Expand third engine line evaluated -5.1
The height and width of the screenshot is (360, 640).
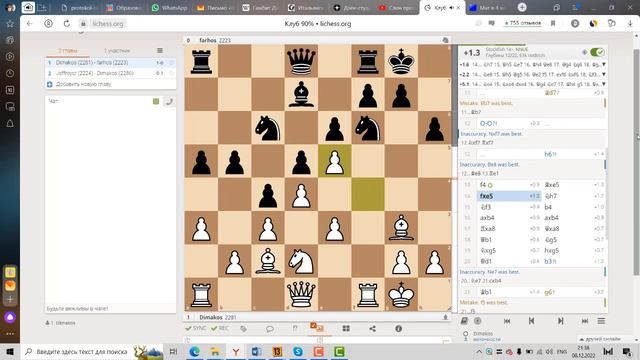tap(604, 84)
